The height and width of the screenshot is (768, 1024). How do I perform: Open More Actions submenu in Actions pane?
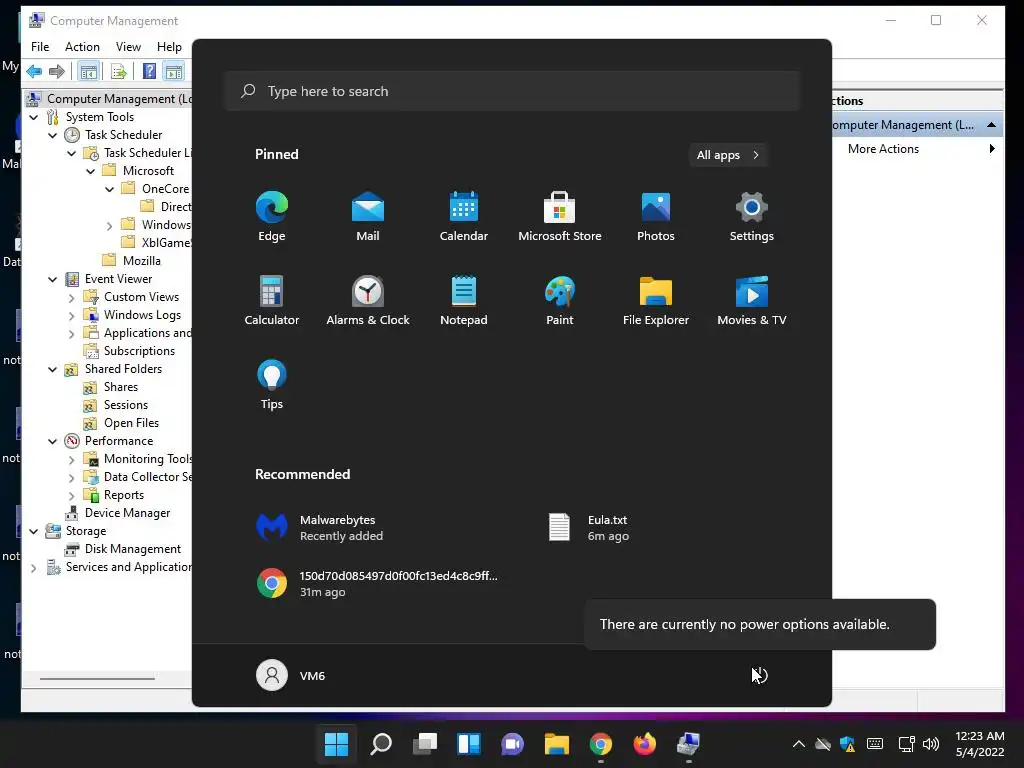click(x=918, y=149)
